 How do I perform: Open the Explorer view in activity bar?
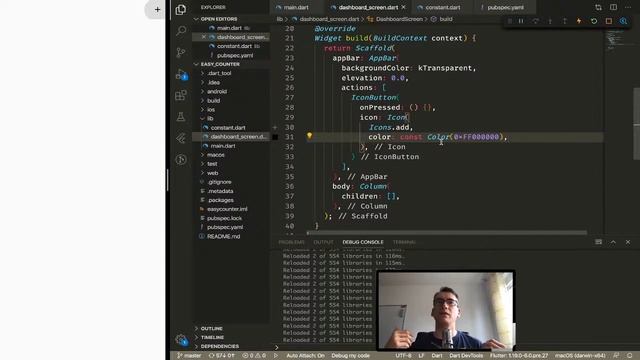point(181,9)
